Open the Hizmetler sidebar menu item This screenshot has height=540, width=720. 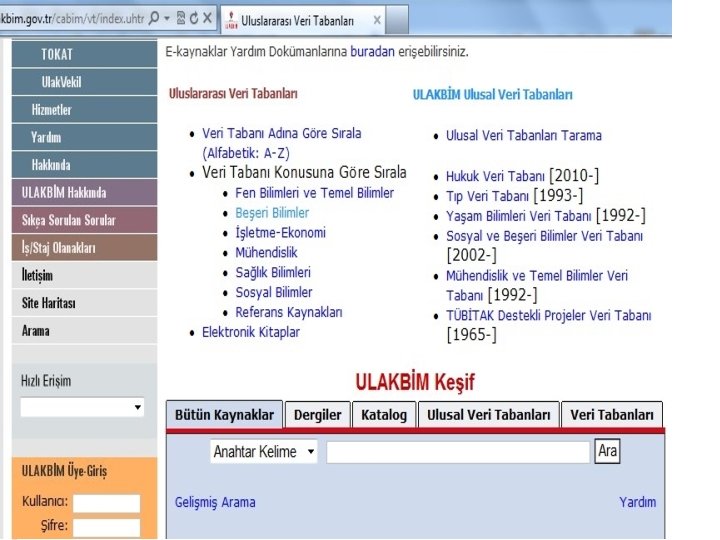pos(84,110)
